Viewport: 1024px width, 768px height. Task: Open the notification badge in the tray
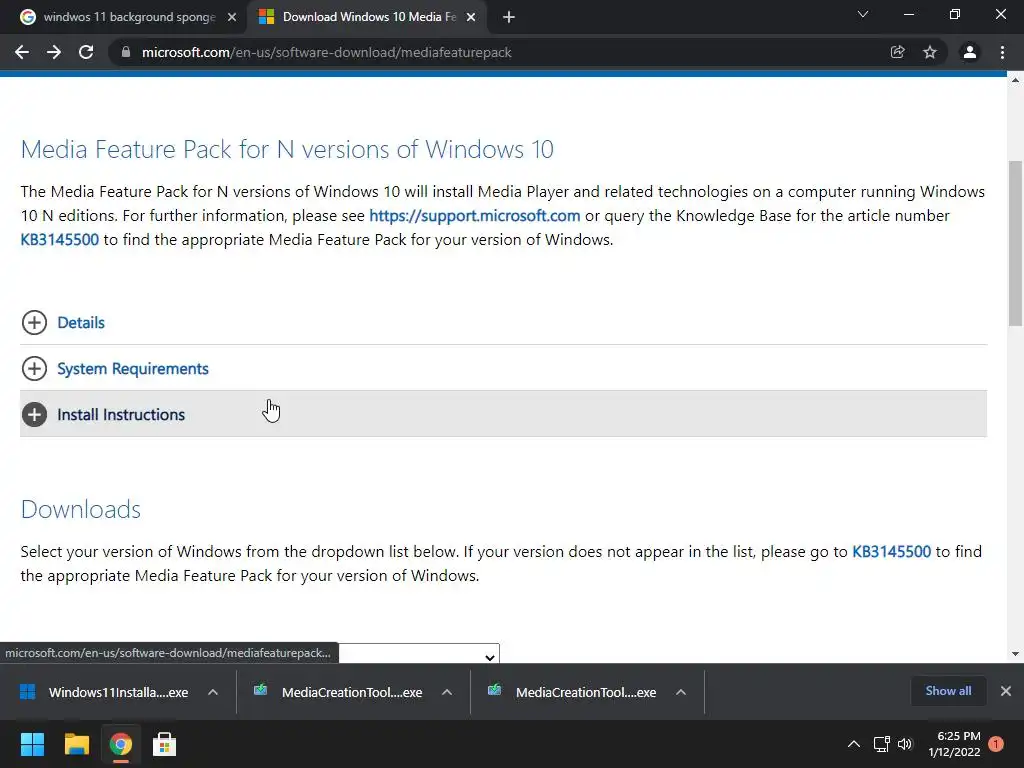click(x=996, y=744)
